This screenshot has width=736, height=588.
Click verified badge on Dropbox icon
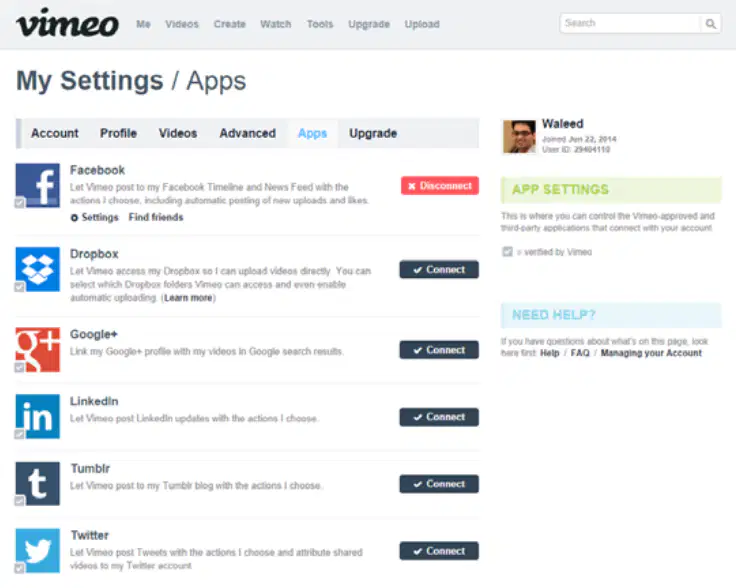[19, 287]
